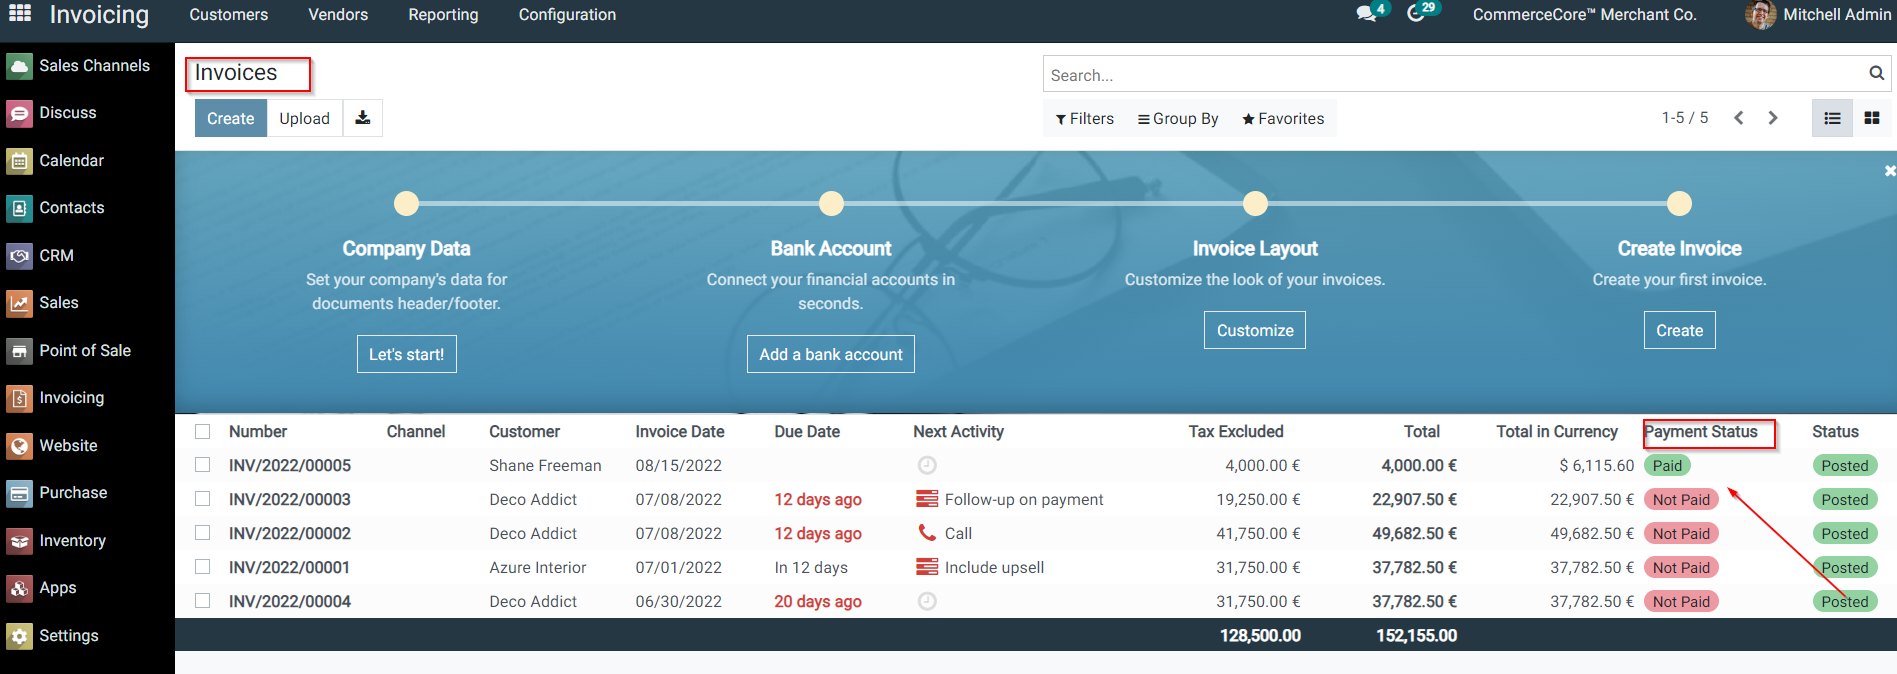Open the Website app icon
The width and height of the screenshot is (1897, 674).
click(19, 446)
